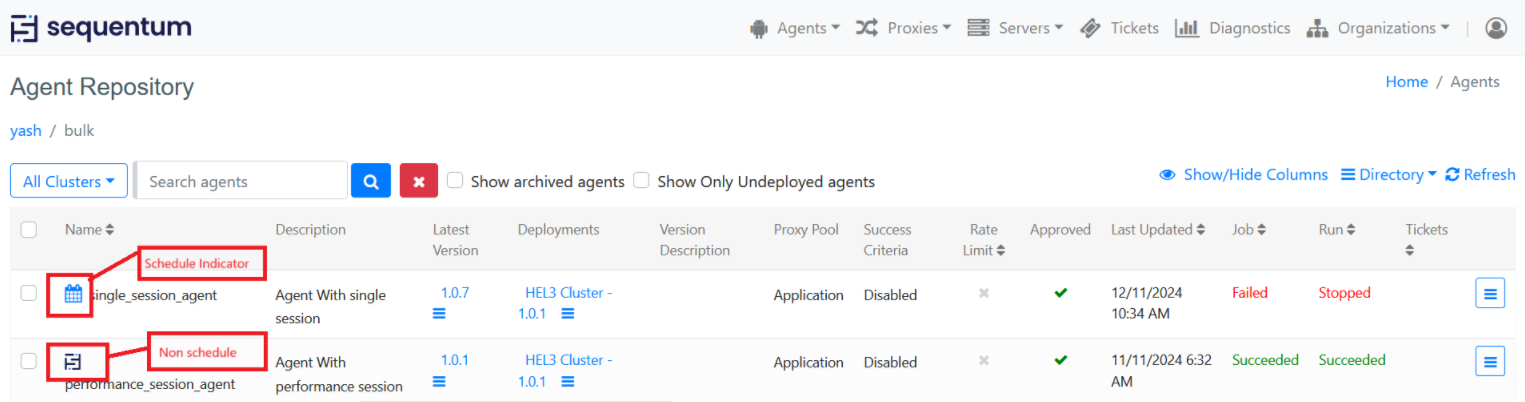Enable Show archived agents checkbox
Image resolution: width=1525 pixels, height=402 pixels.
[x=455, y=181]
